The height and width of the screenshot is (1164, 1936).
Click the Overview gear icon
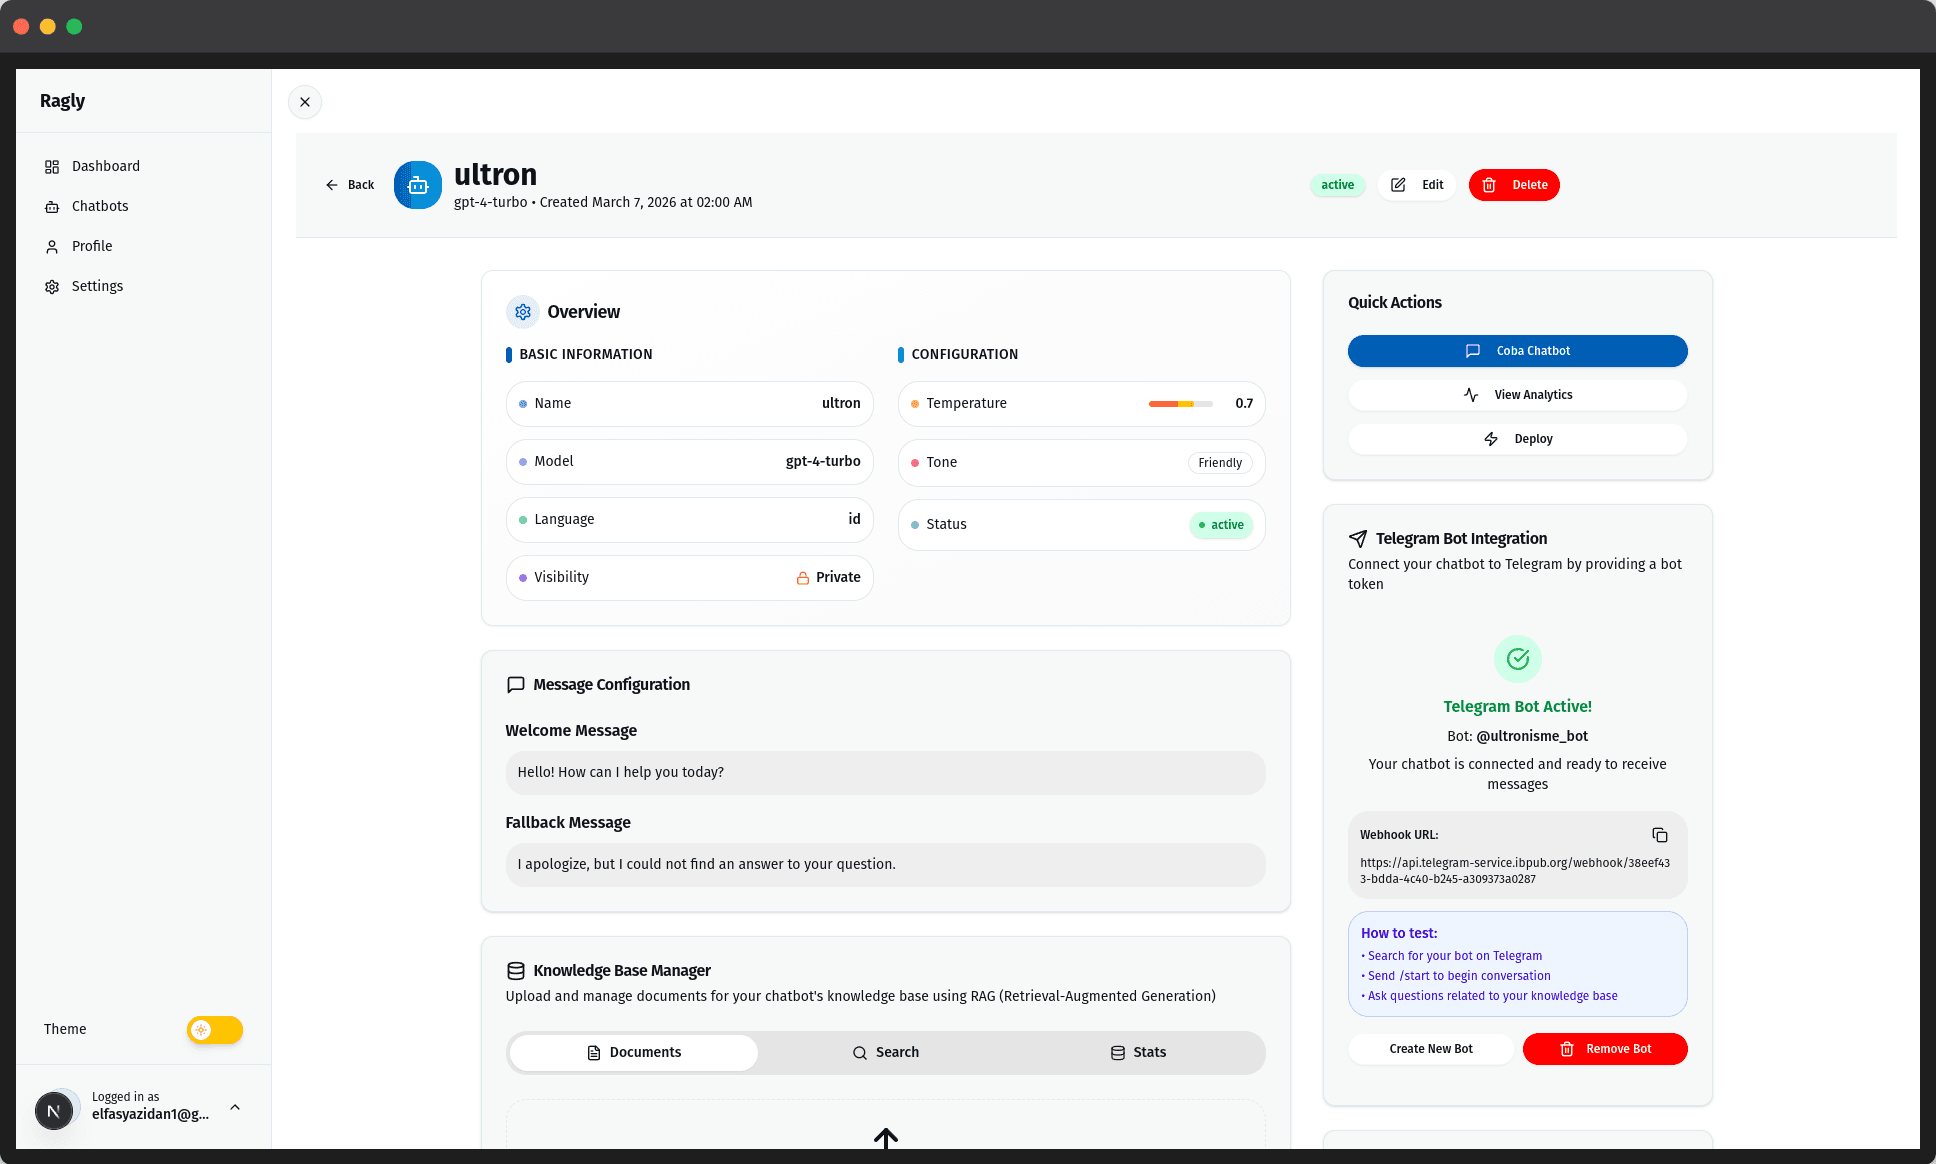pos(523,312)
